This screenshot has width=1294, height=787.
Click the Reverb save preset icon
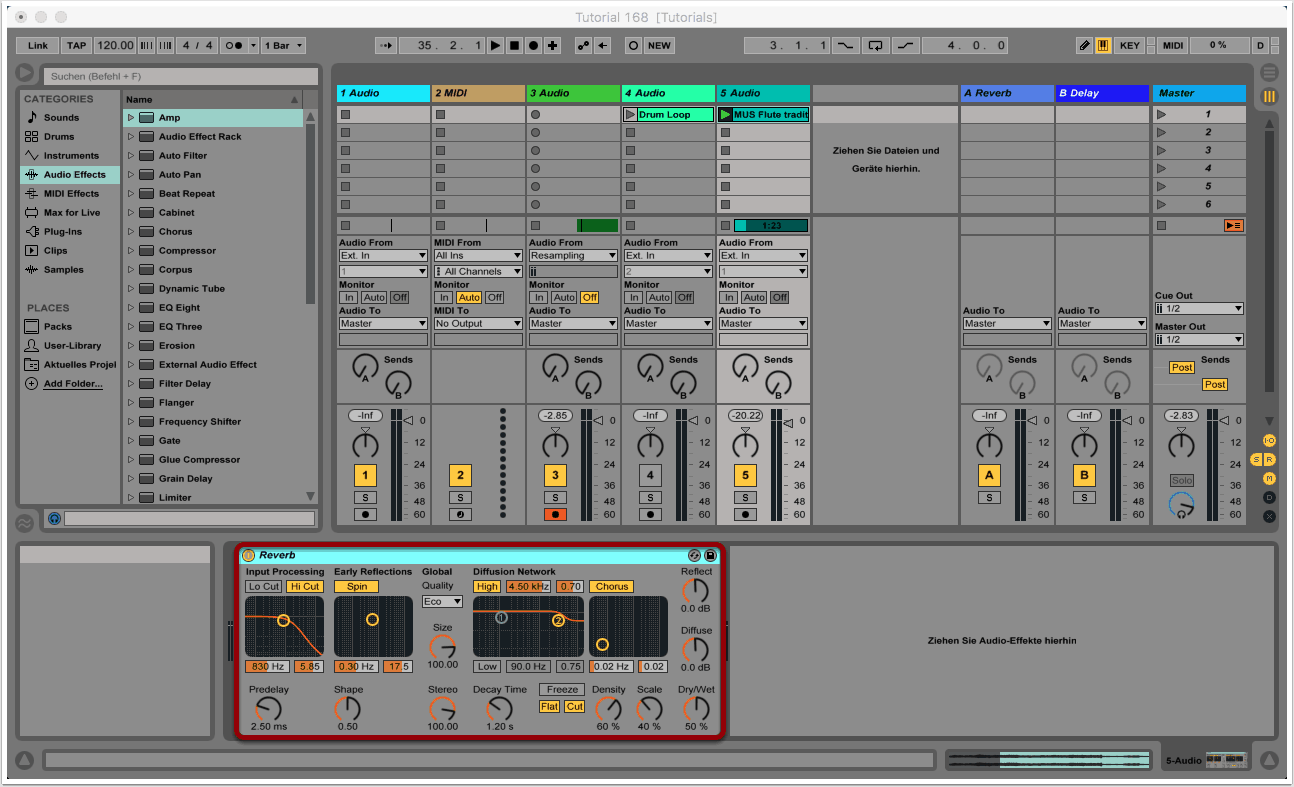[x=710, y=555]
